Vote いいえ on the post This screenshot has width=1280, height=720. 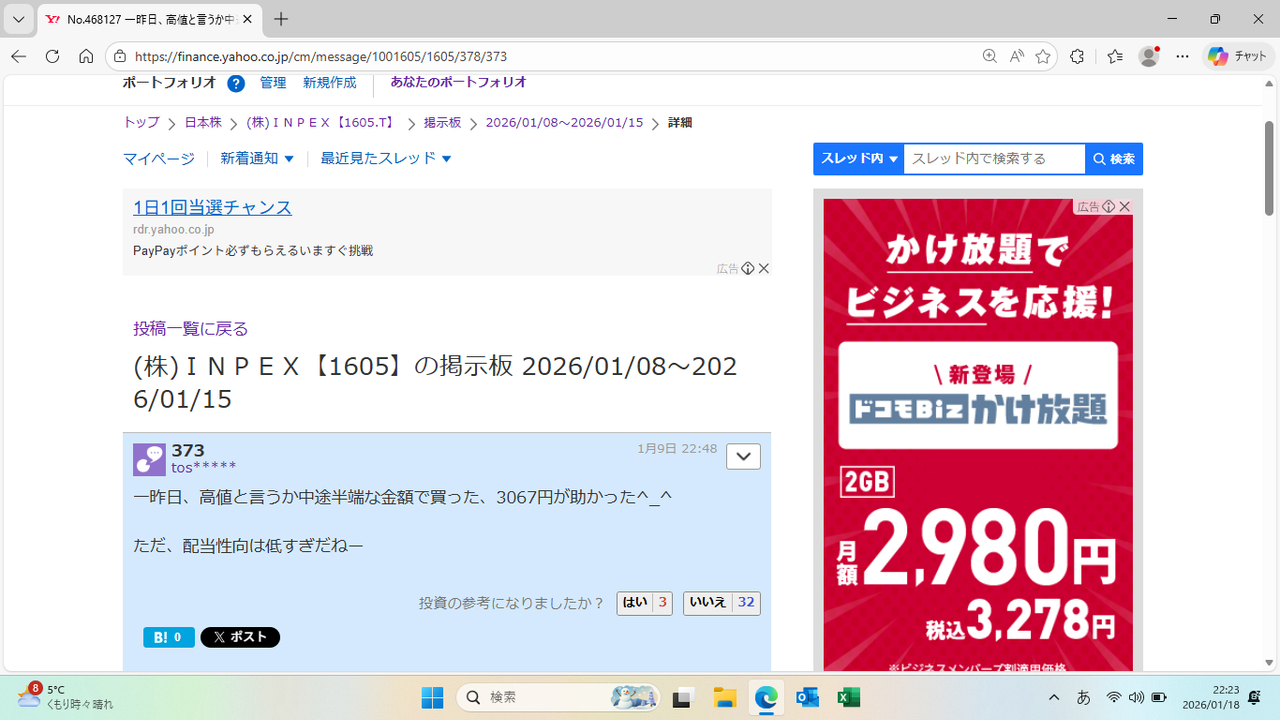721,603
